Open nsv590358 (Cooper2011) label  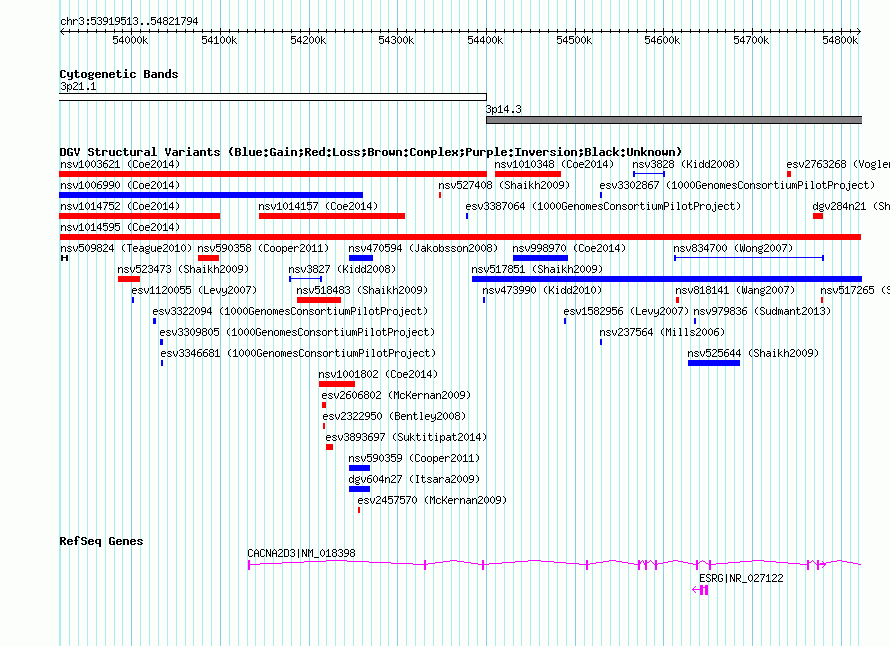(x=263, y=249)
